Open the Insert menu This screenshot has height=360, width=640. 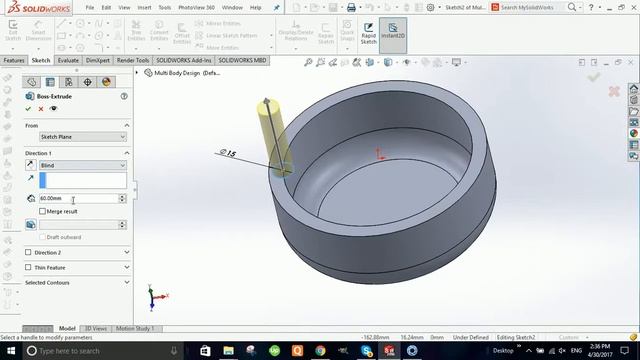144,7
